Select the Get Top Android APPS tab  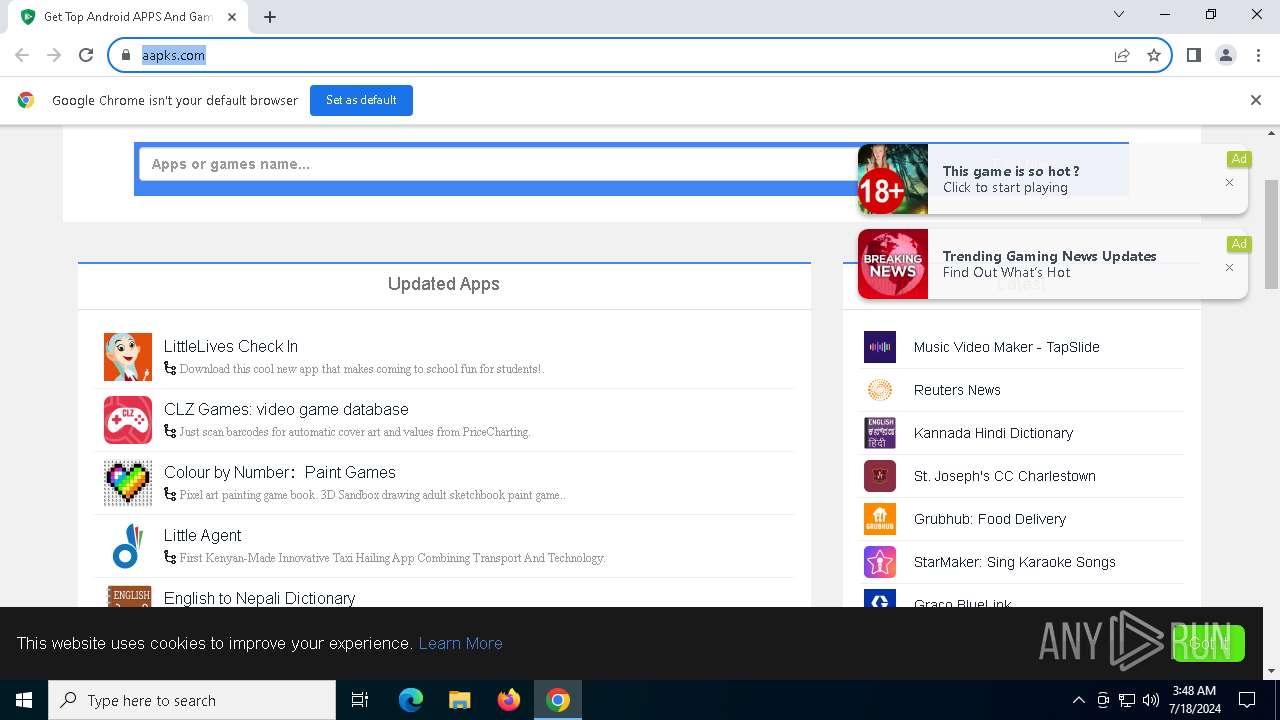(x=126, y=17)
